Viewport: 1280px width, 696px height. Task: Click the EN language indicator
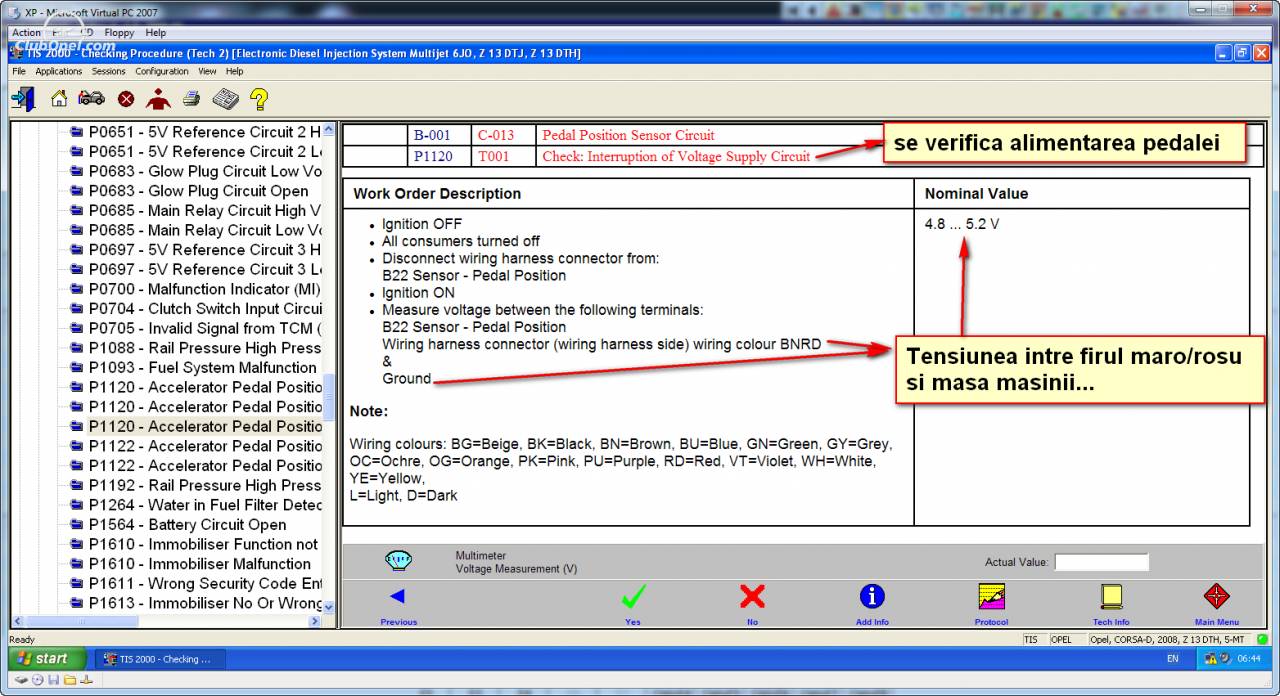tap(1173, 659)
